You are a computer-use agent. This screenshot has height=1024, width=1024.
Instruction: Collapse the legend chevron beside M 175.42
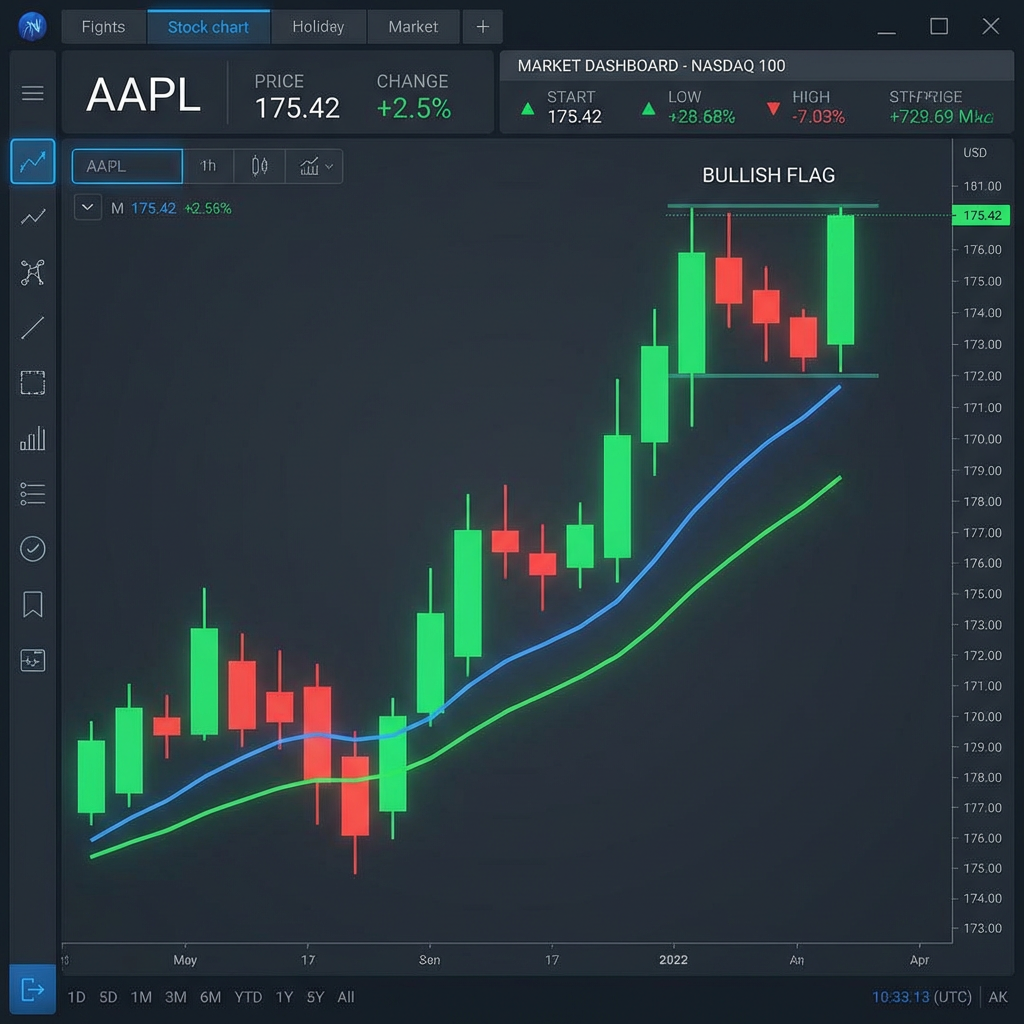click(88, 208)
